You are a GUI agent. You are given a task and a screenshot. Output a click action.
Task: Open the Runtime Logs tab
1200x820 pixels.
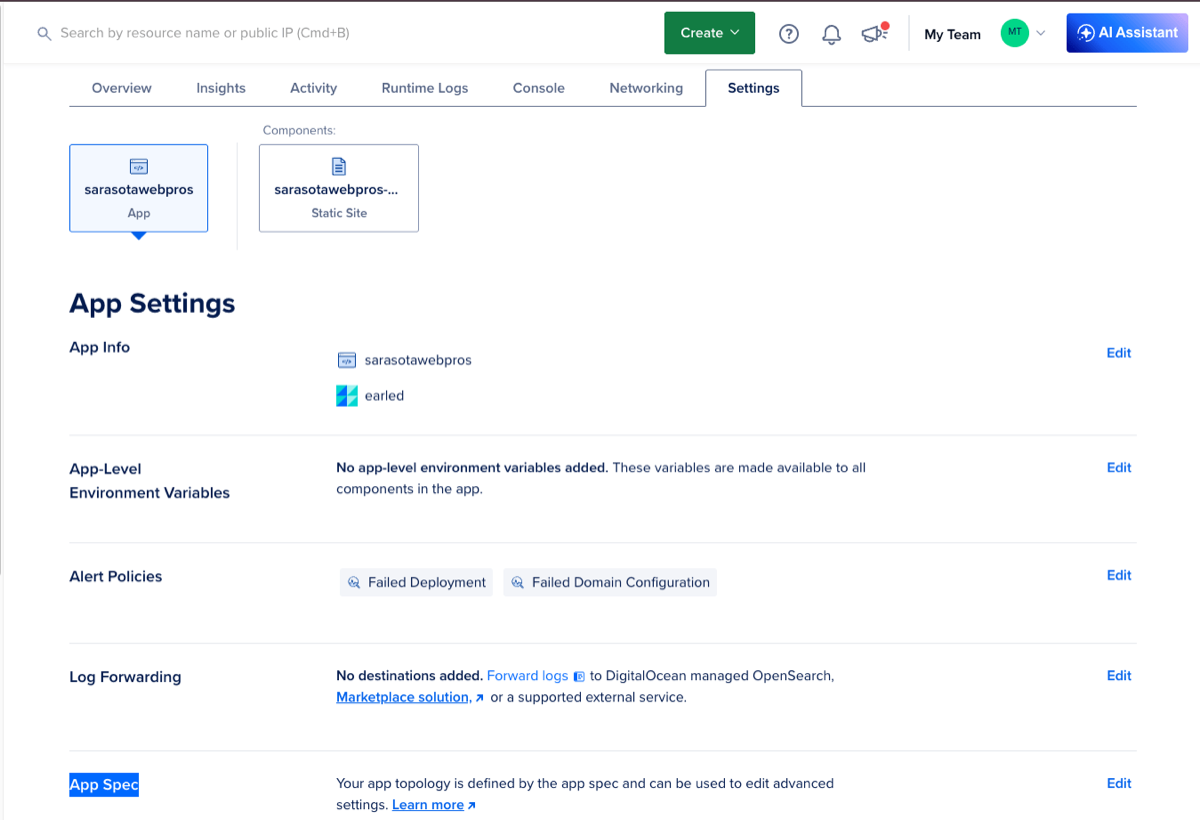[425, 88]
